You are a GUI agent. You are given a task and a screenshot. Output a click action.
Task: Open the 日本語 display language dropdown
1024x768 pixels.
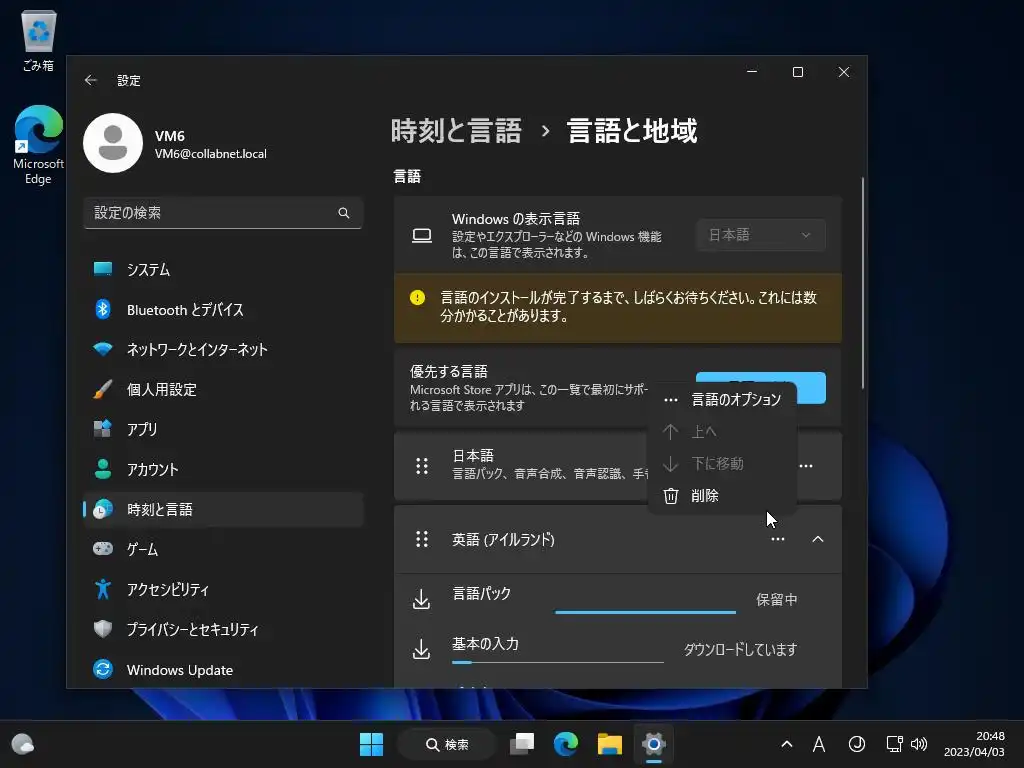coord(760,235)
